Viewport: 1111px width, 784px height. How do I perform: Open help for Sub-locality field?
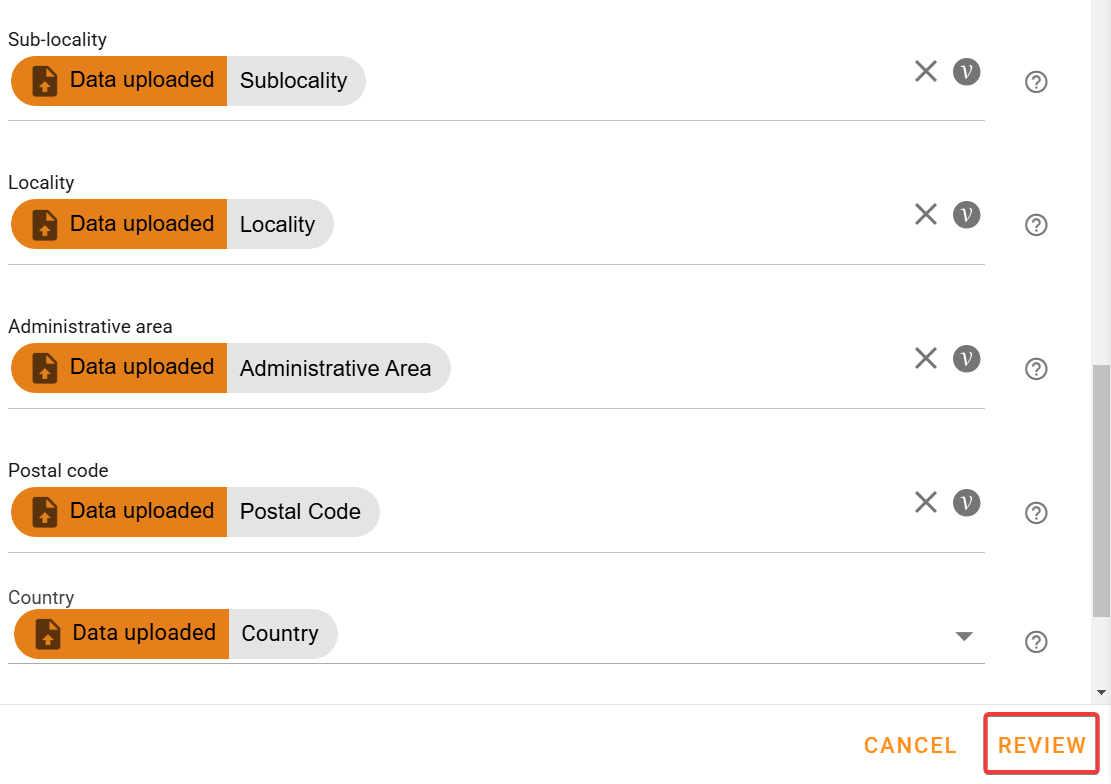(1037, 82)
